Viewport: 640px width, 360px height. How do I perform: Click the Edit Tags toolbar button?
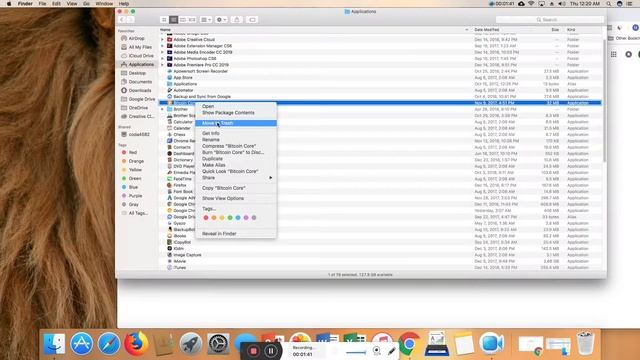[x=252, y=20]
